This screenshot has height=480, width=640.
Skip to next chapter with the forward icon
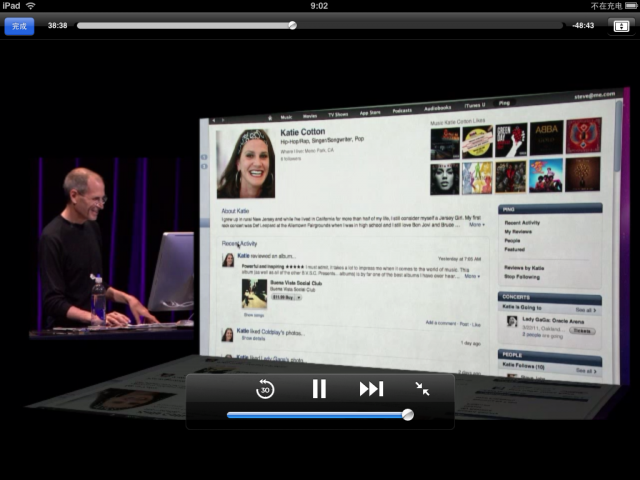coord(371,389)
